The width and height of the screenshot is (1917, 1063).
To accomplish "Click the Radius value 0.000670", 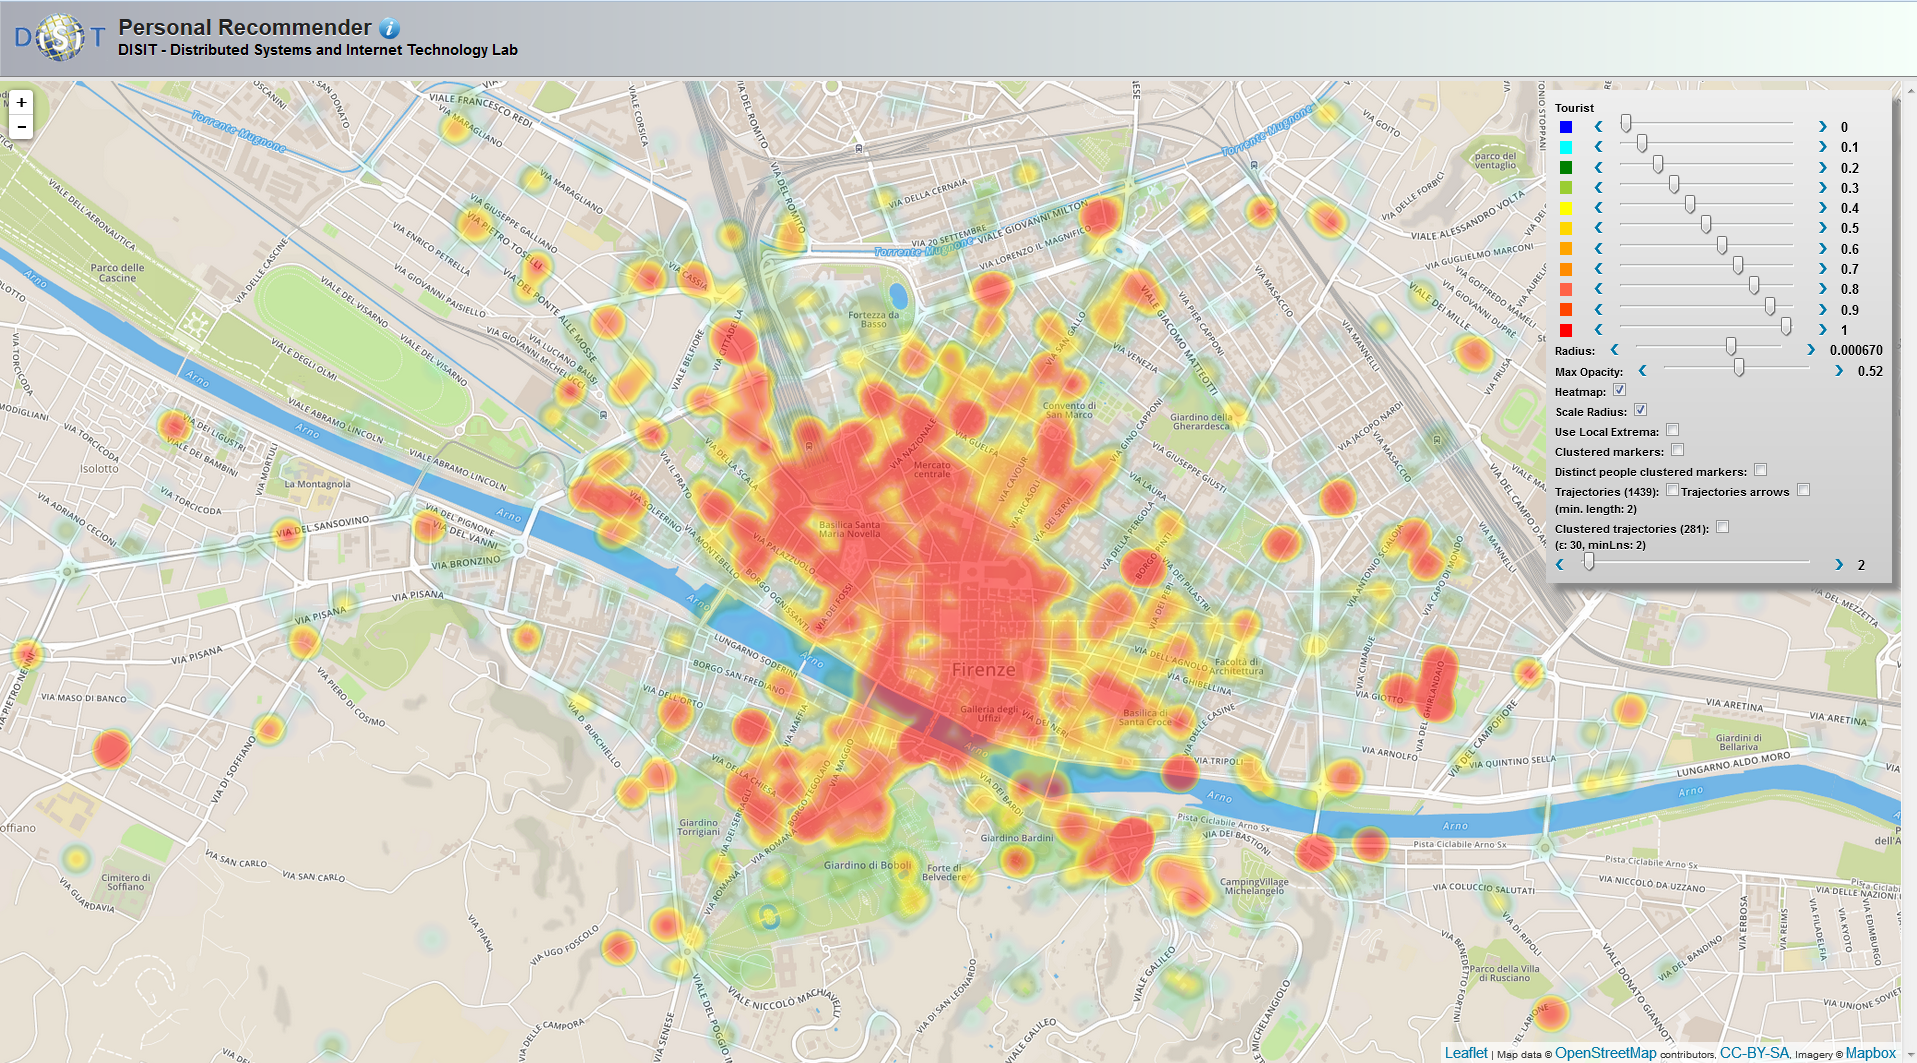I will 1856,350.
